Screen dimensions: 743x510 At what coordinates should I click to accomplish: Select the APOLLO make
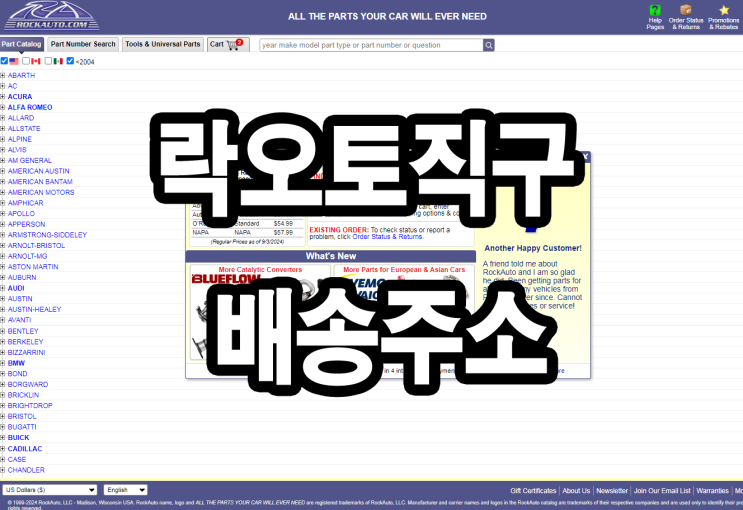[x=21, y=213]
